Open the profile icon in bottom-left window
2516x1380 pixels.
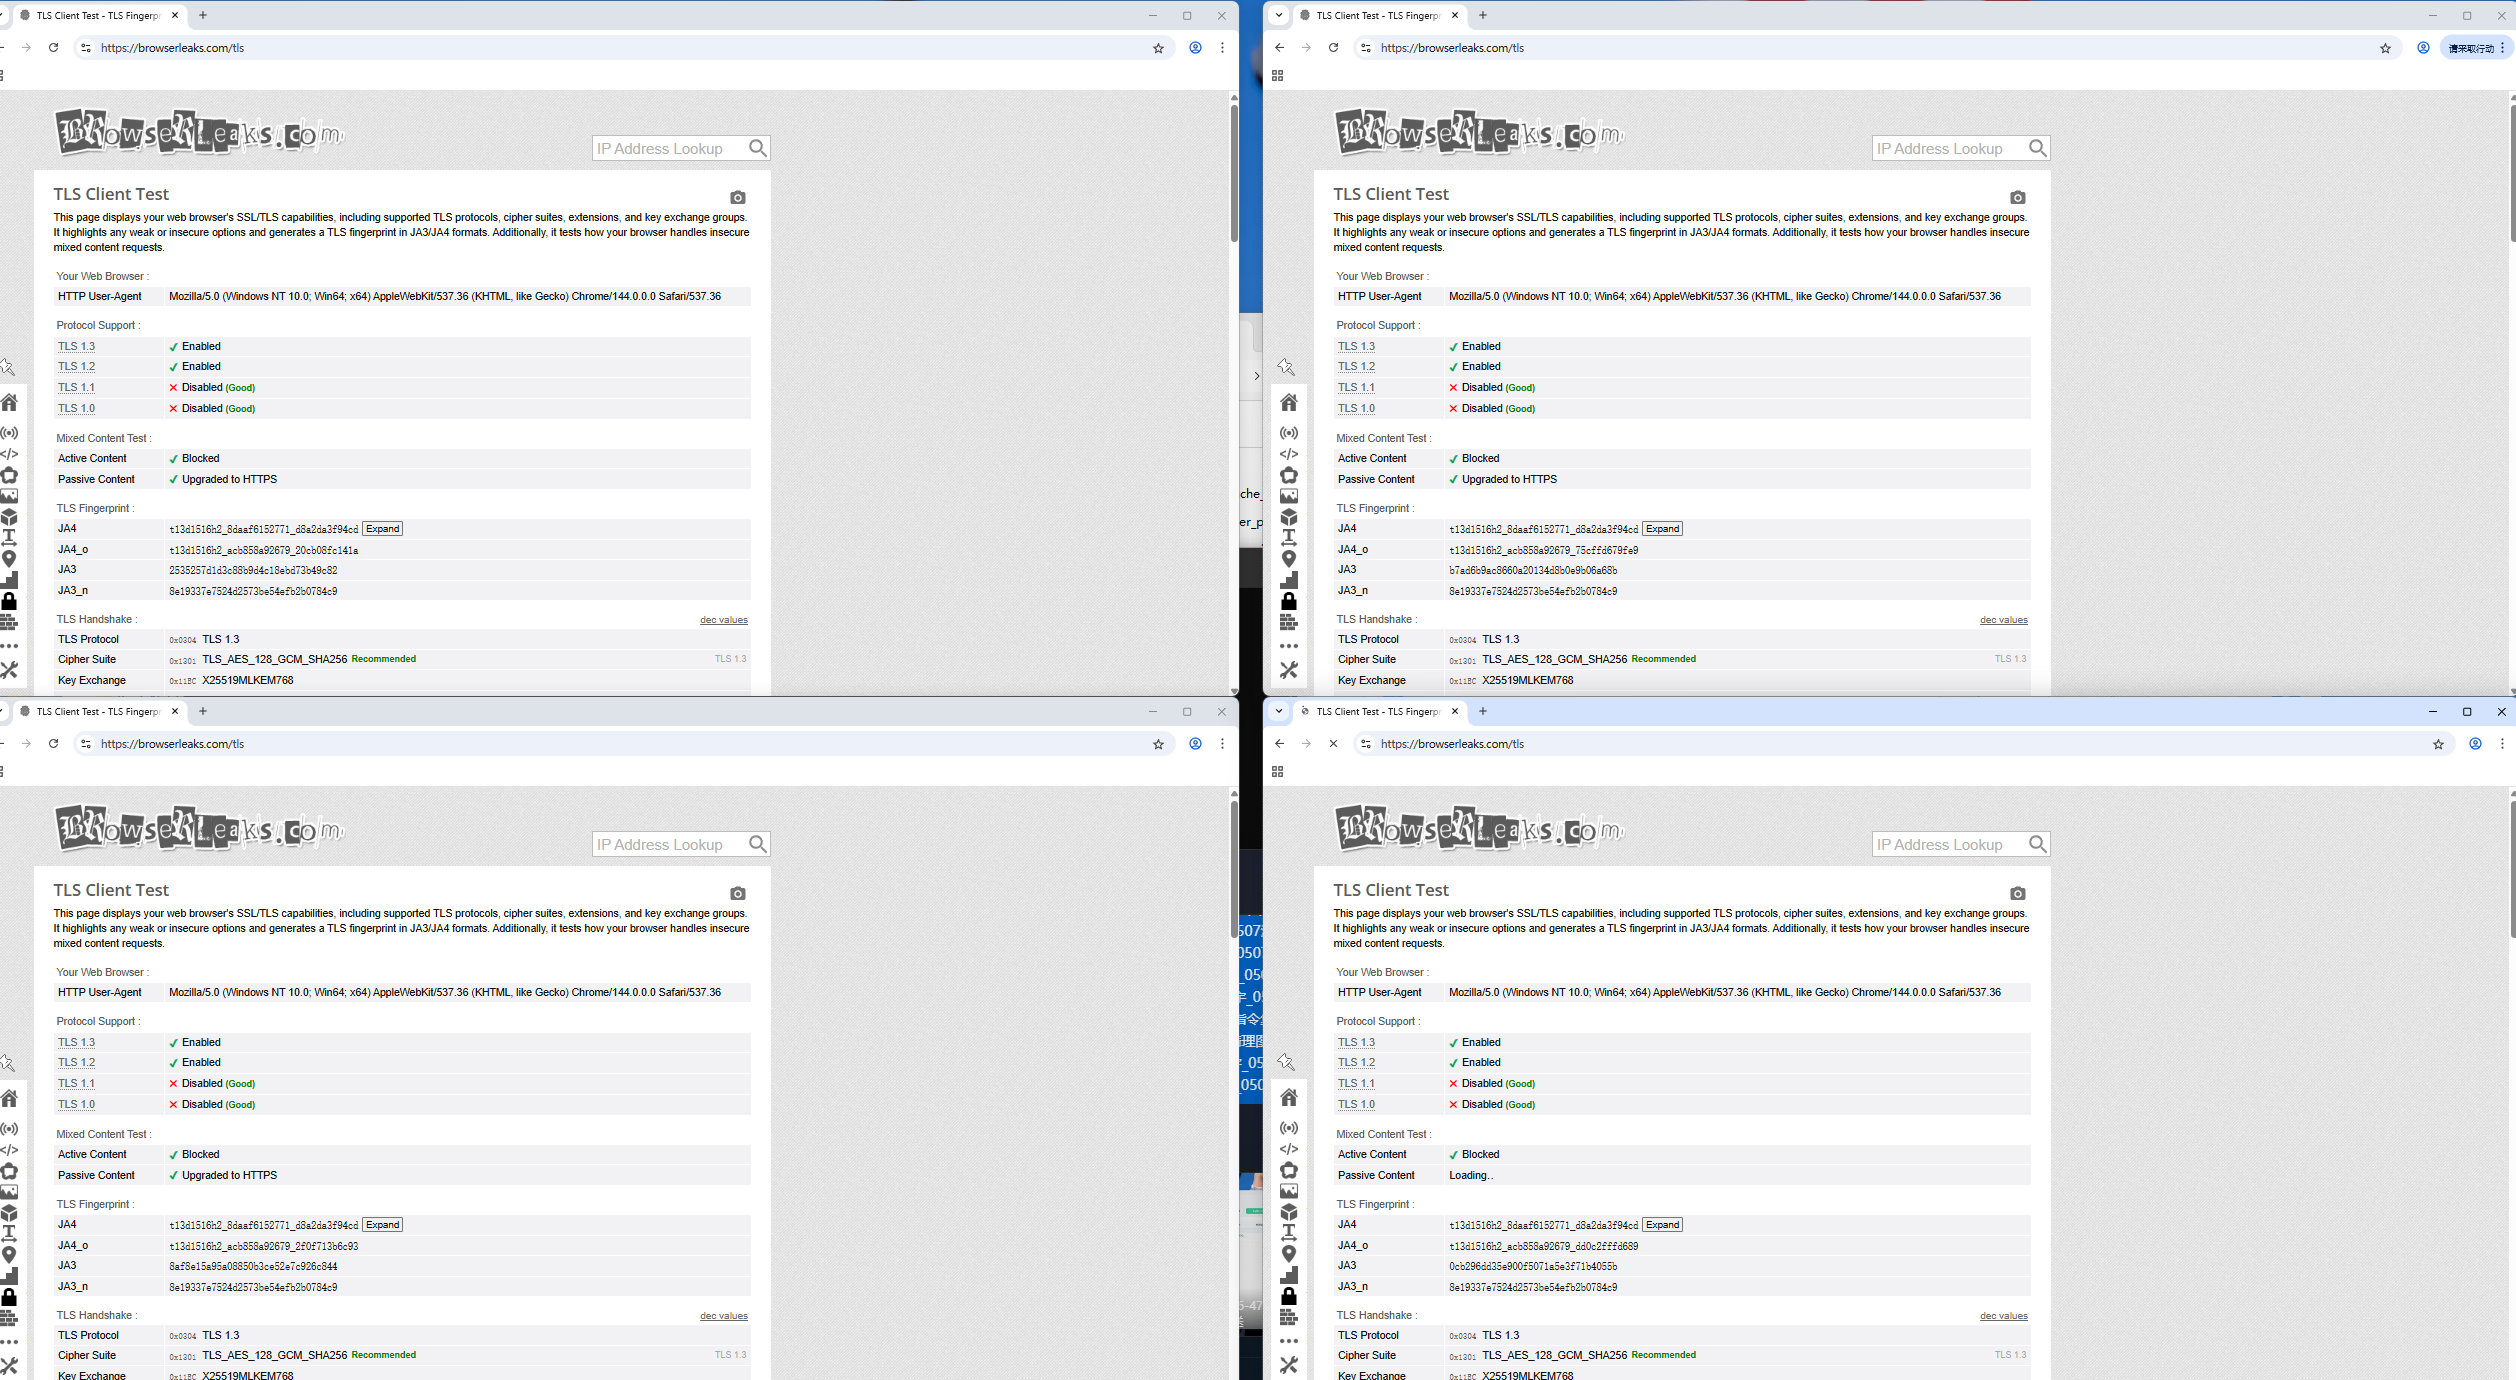1195,744
